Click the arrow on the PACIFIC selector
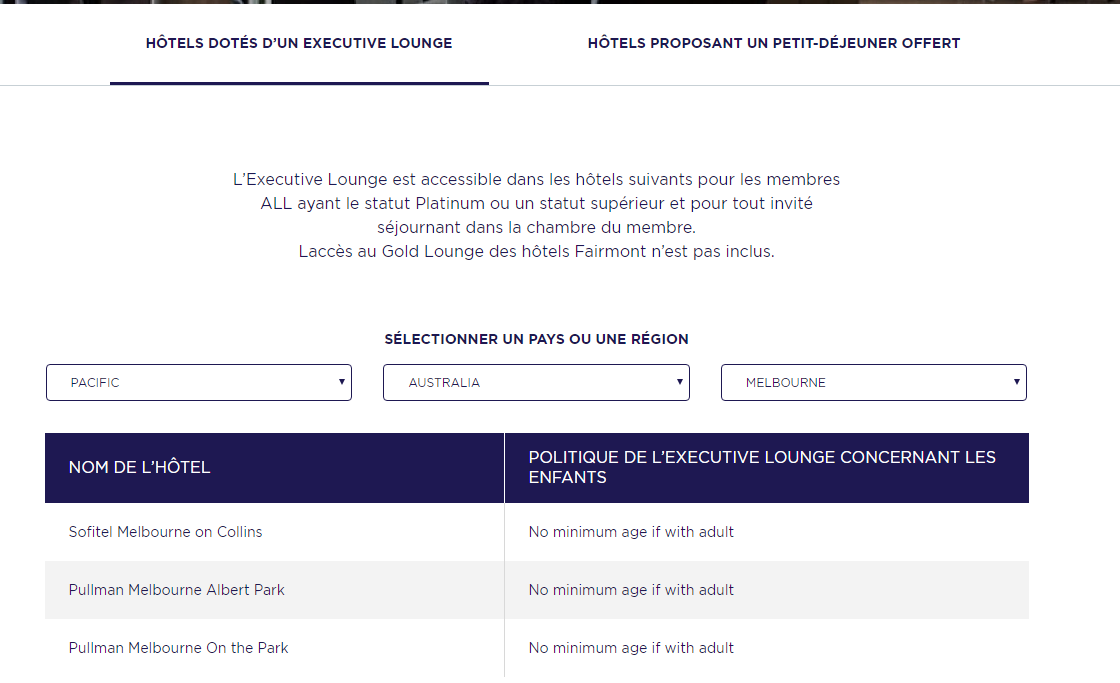The width and height of the screenshot is (1120, 683). (x=341, y=382)
